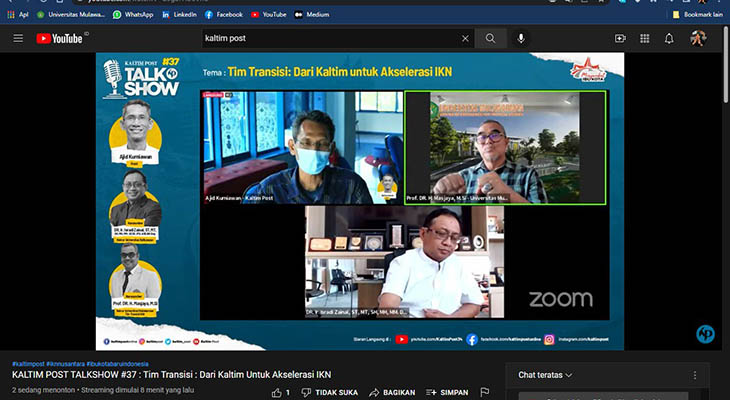Open the Apl apps bookmark
Screen dimensions: 730x400
pos(18,14)
